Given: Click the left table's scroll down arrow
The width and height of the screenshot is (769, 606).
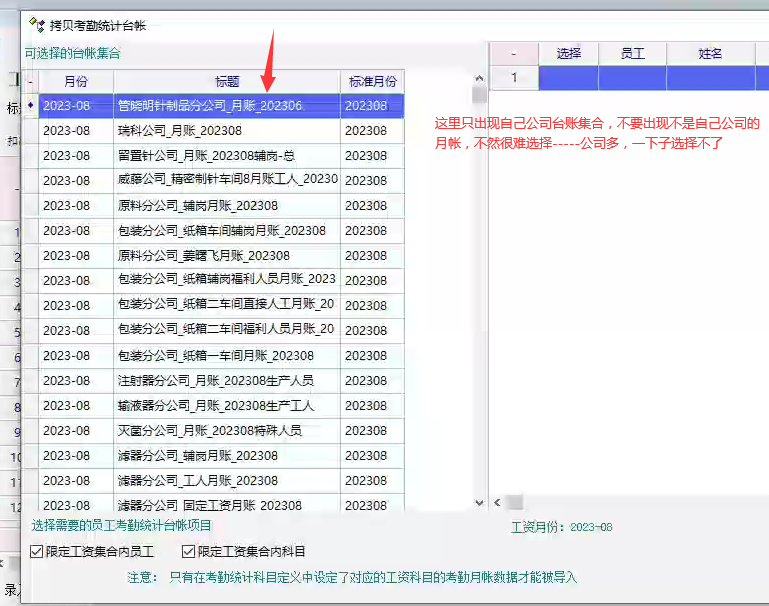Looking at the screenshot, I should click(479, 502).
